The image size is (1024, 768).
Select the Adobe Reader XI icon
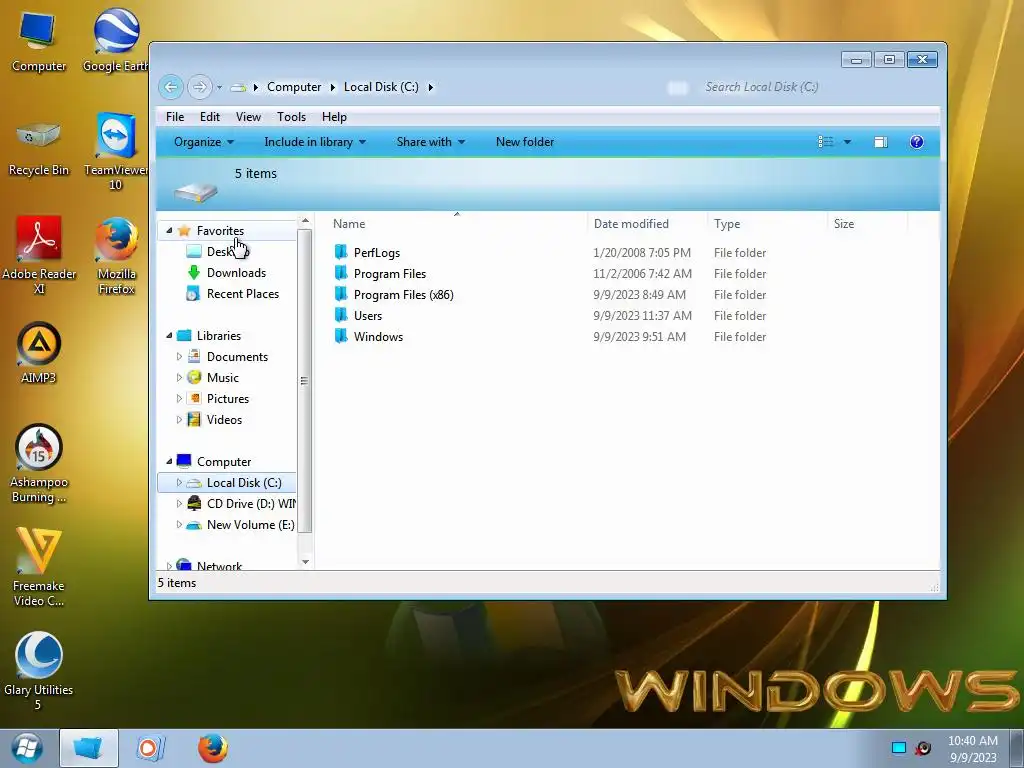[x=39, y=255]
